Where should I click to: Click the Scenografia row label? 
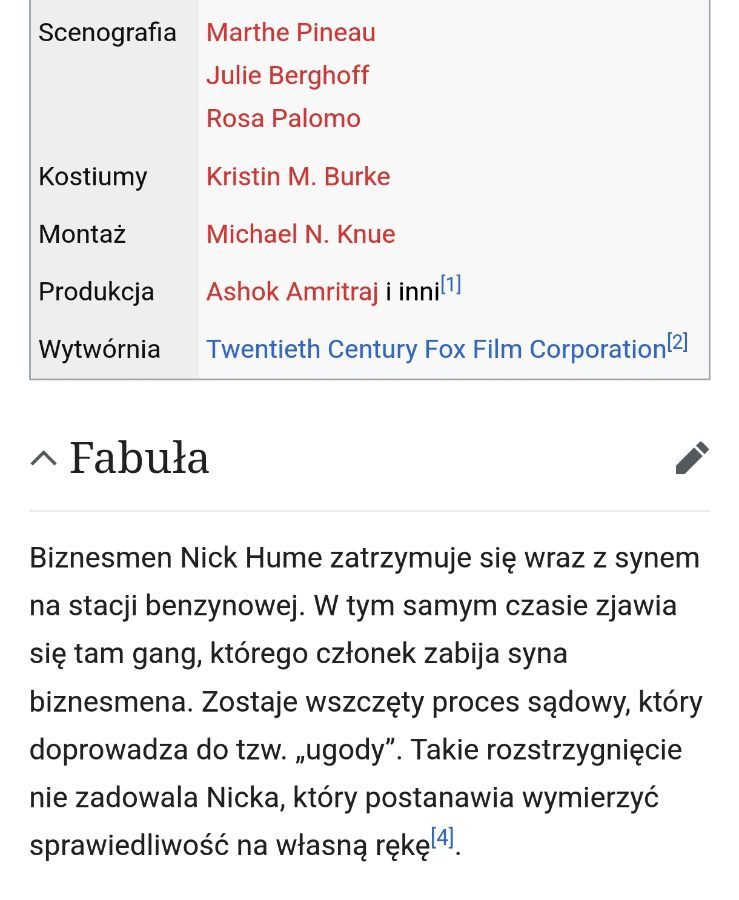click(x=107, y=32)
